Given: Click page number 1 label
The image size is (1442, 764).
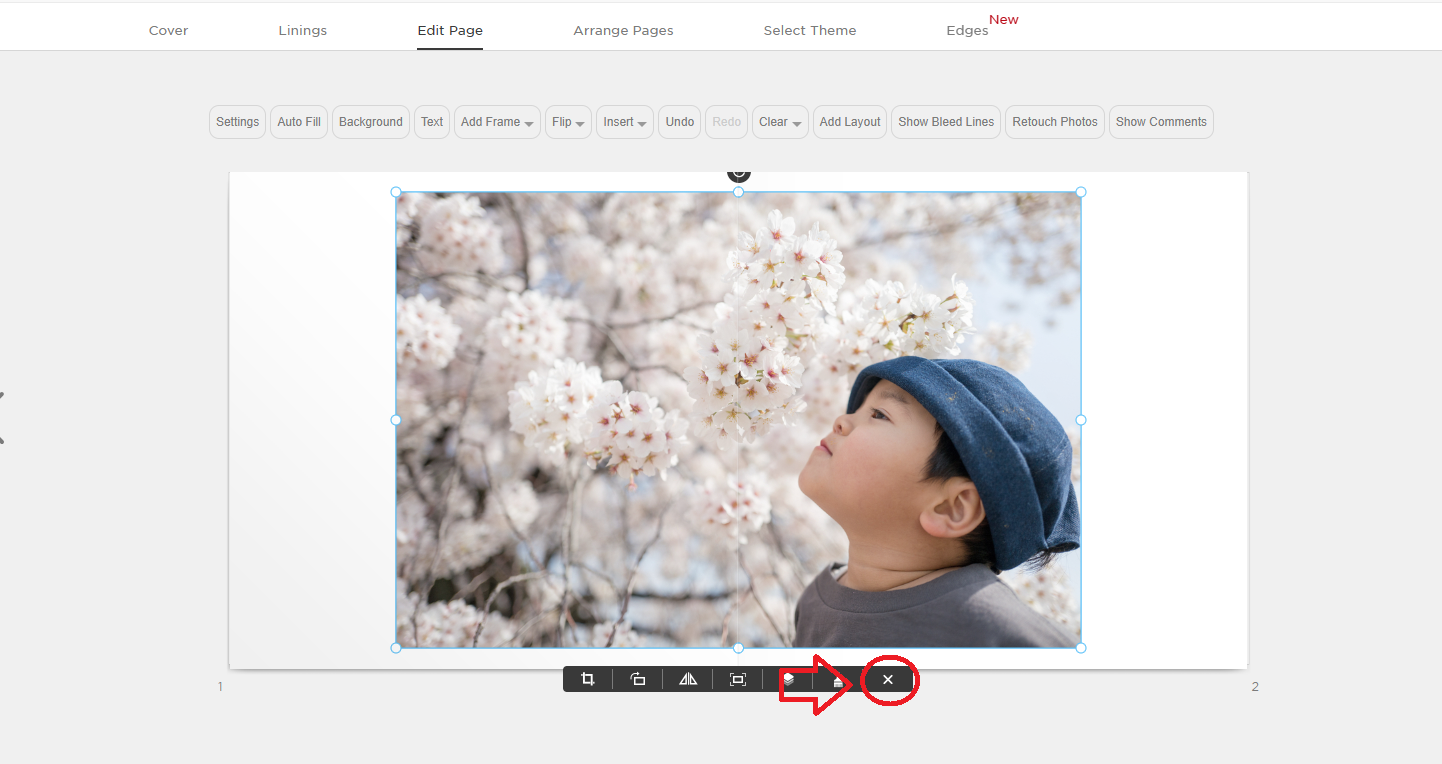Looking at the screenshot, I should (221, 687).
